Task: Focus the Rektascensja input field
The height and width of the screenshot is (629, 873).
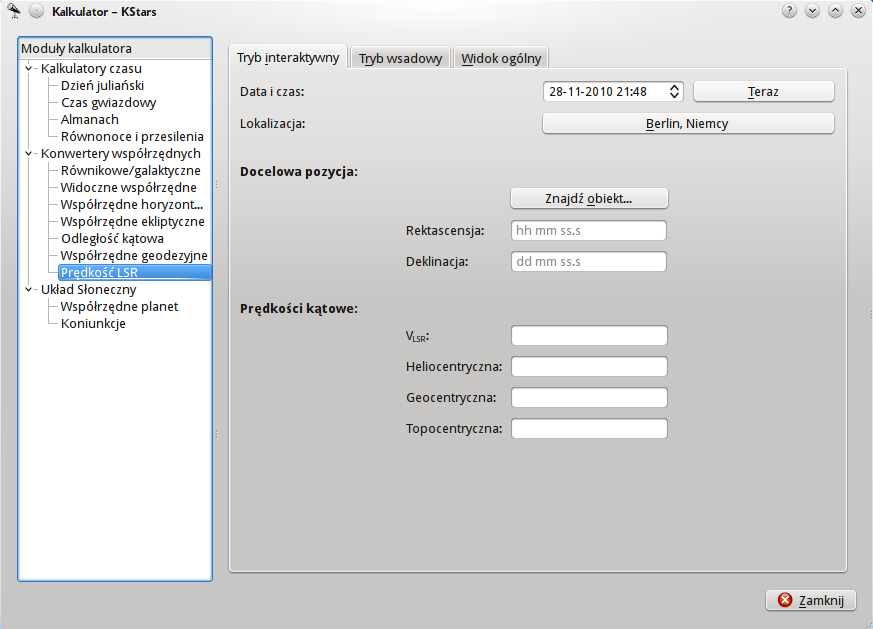Action: 588,231
